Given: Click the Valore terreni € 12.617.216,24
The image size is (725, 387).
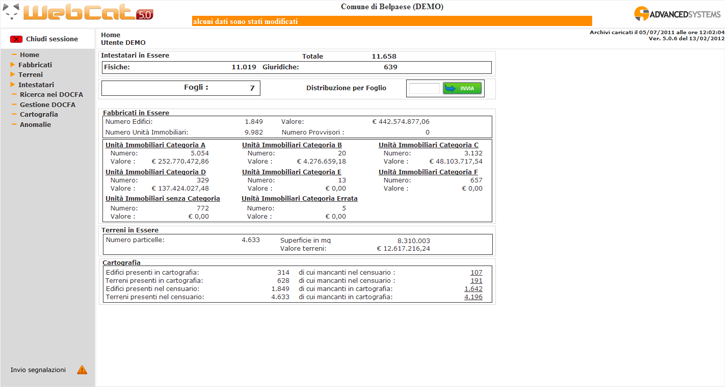Looking at the screenshot, I should coord(403,248).
